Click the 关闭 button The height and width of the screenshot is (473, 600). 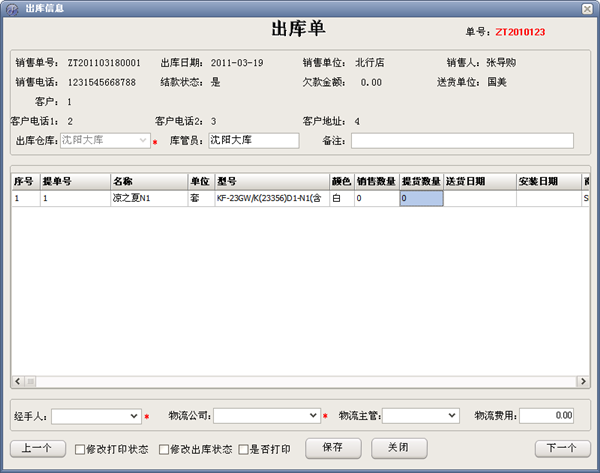[397, 447]
